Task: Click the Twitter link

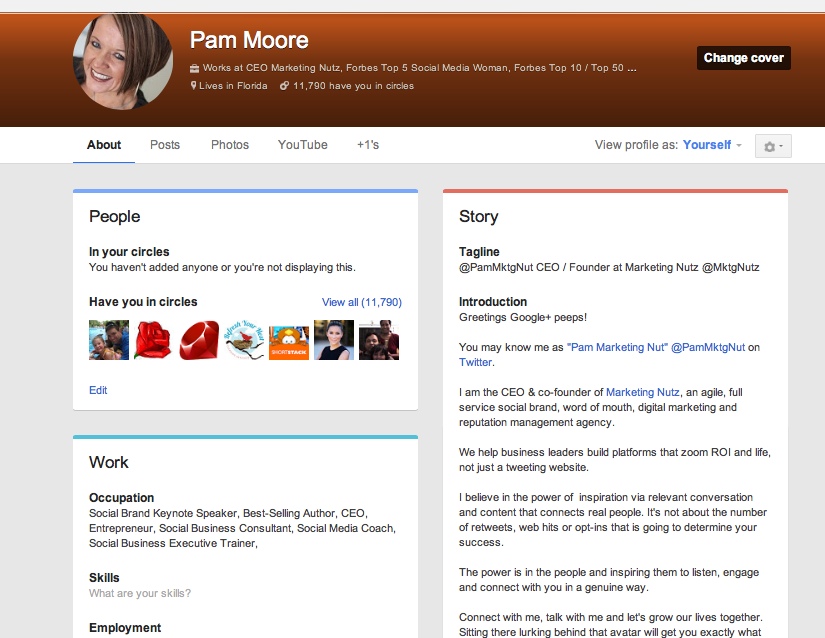Action: (476, 362)
